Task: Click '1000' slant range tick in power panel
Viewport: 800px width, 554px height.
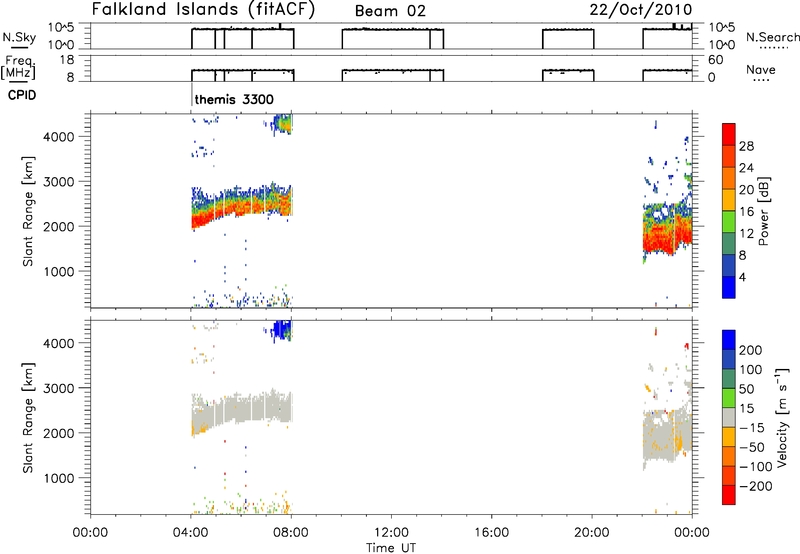Action: point(59,271)
